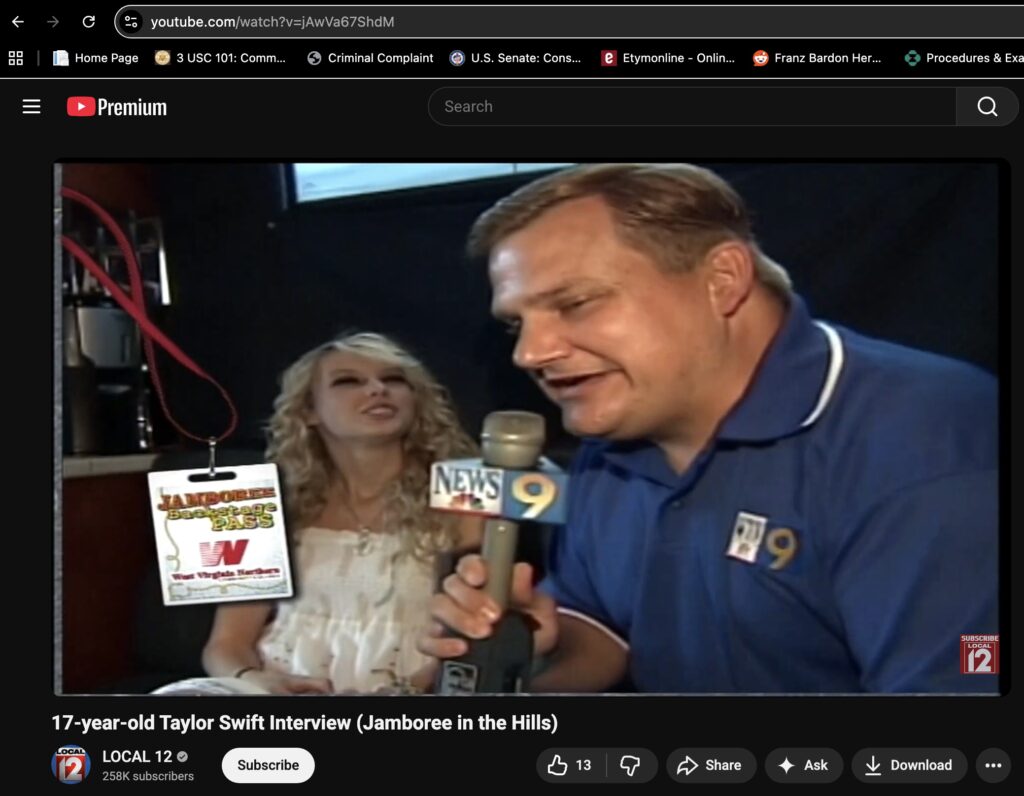The image size is (1024, 796).
Task: Dislike the video with thumbs down
Action: click(x=630, y=765)
